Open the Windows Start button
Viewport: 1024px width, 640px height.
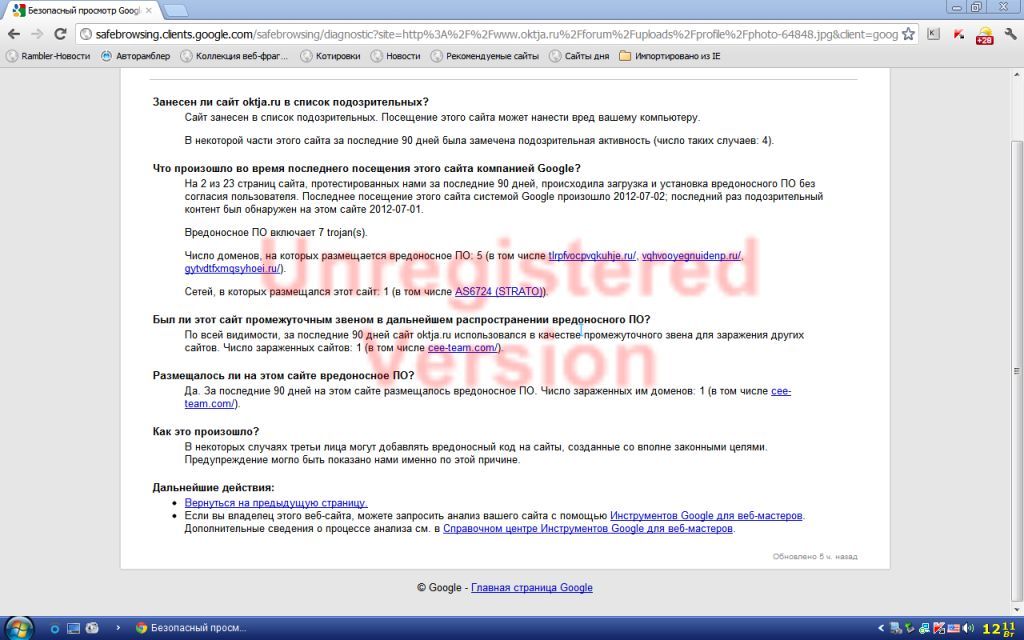click(18, 628)
